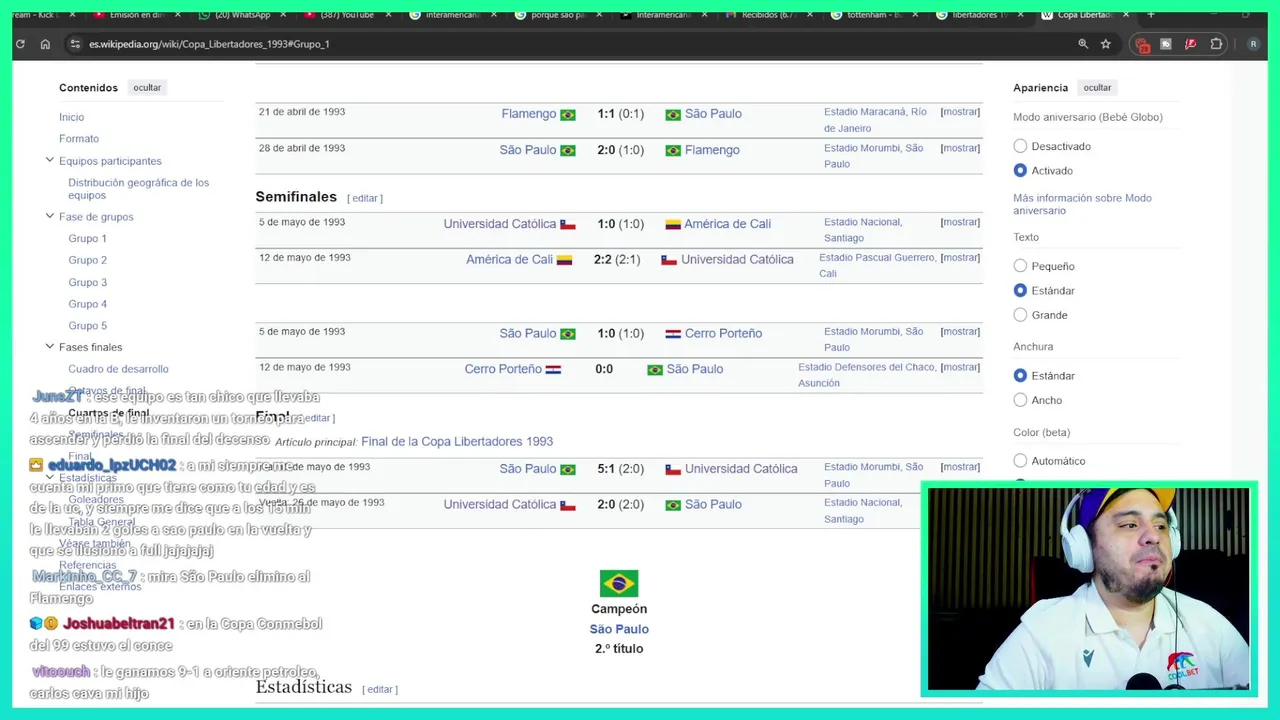
Task: Select Activado for Modo aniversario
Action: pos(1020,171)
